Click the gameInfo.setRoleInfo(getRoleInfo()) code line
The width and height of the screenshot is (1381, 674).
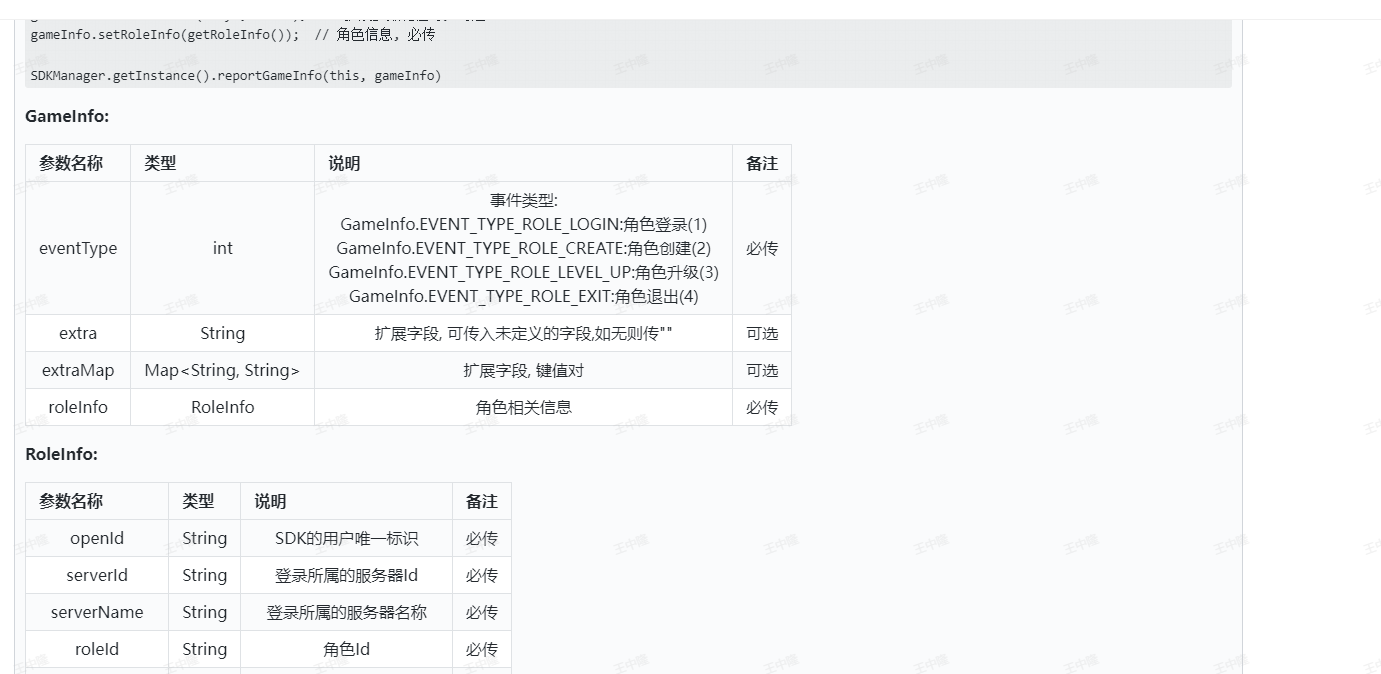pos(233,34)
